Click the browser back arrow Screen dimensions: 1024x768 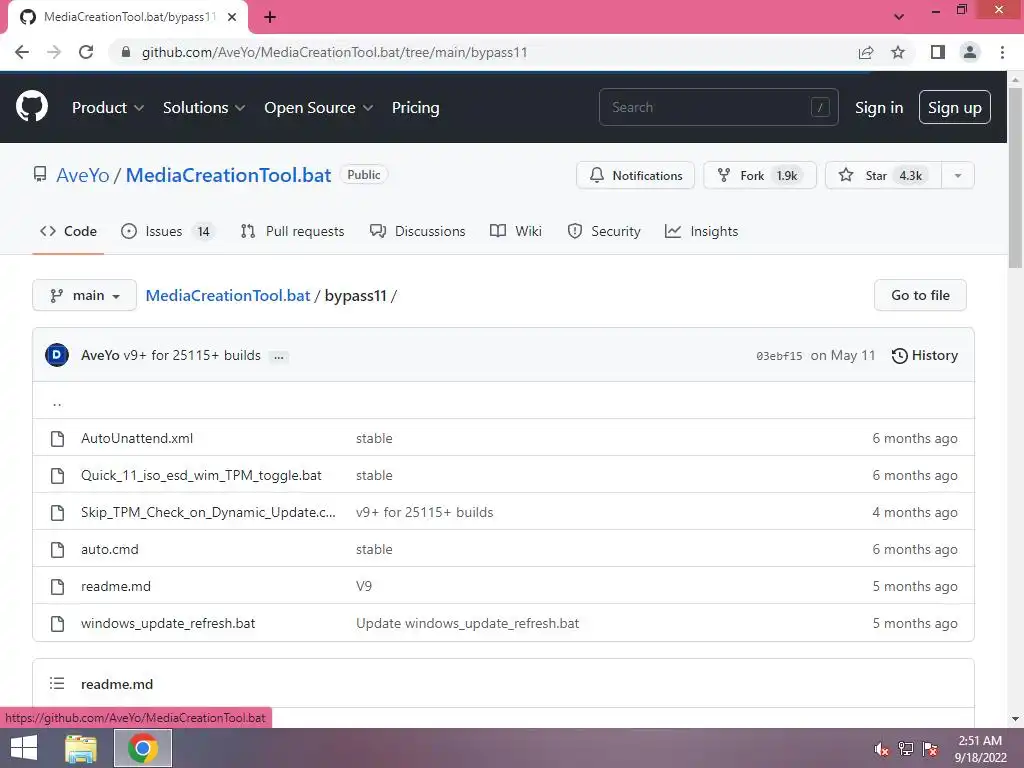coord(22,52)
